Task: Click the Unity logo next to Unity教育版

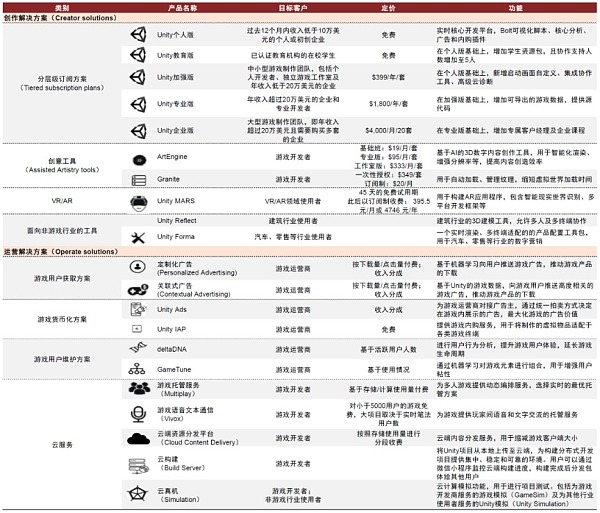Action: tap(137, 56)
